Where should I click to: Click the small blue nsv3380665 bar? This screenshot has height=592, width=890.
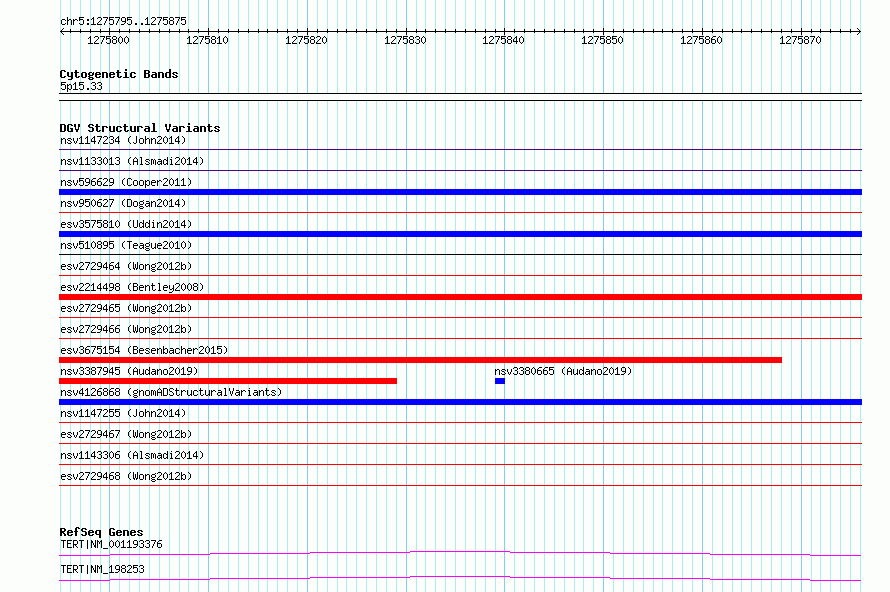[x=500, y=381]
